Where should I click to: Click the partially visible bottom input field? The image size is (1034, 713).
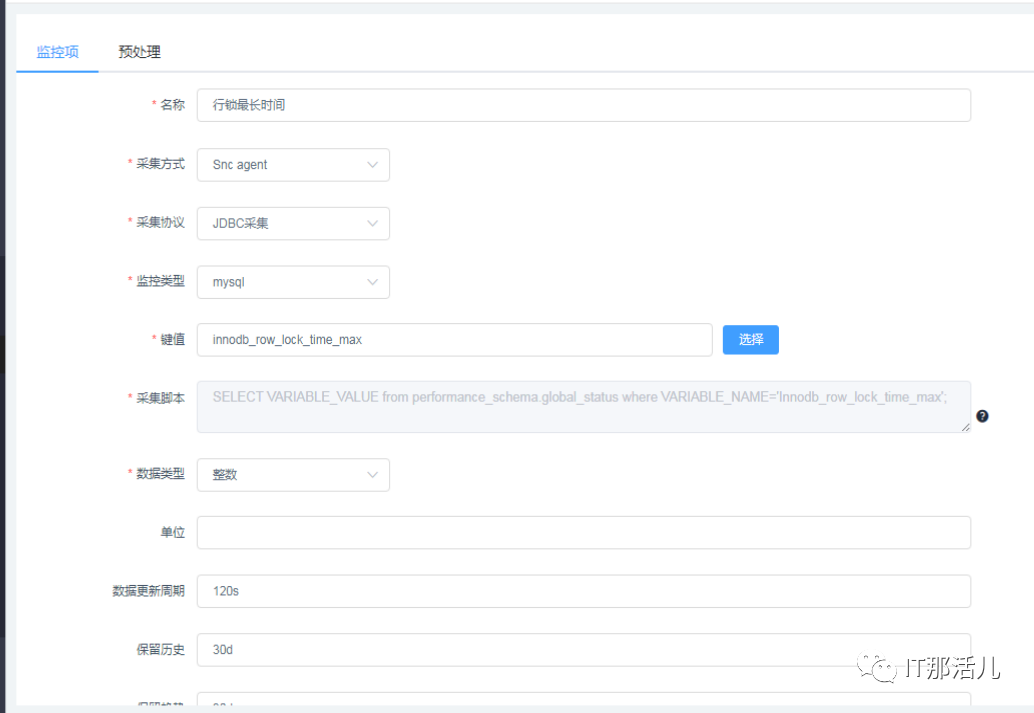583,701
